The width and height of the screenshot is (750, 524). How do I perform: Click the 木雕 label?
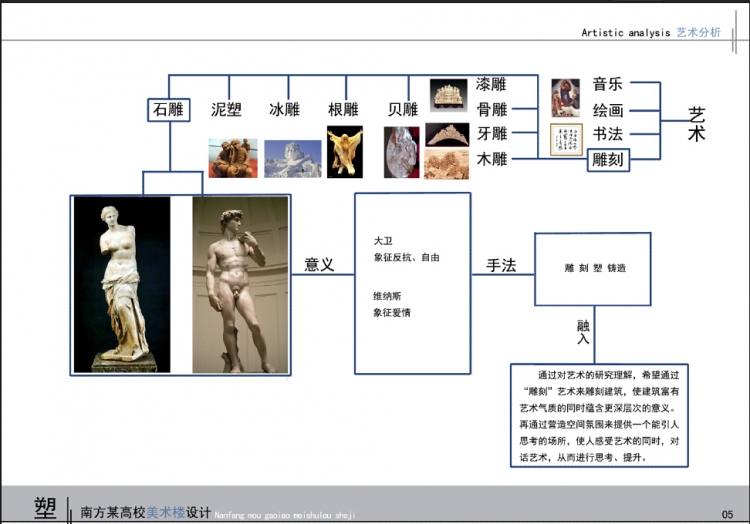[x=492, y=159]
